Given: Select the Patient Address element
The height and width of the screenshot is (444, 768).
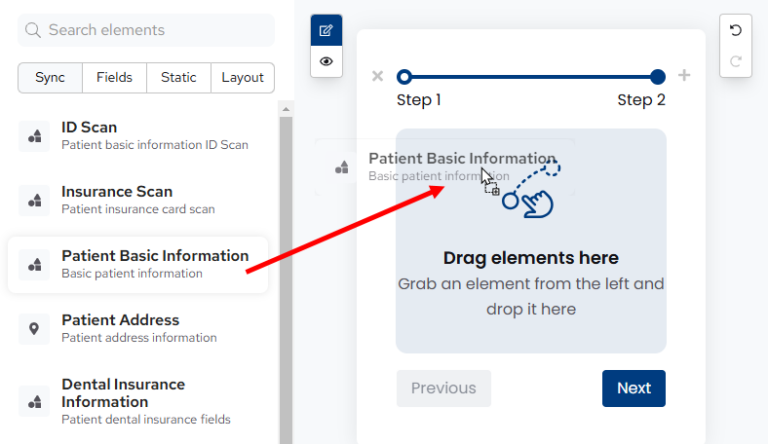Looking at the screenshot, I should click(138, 328).
